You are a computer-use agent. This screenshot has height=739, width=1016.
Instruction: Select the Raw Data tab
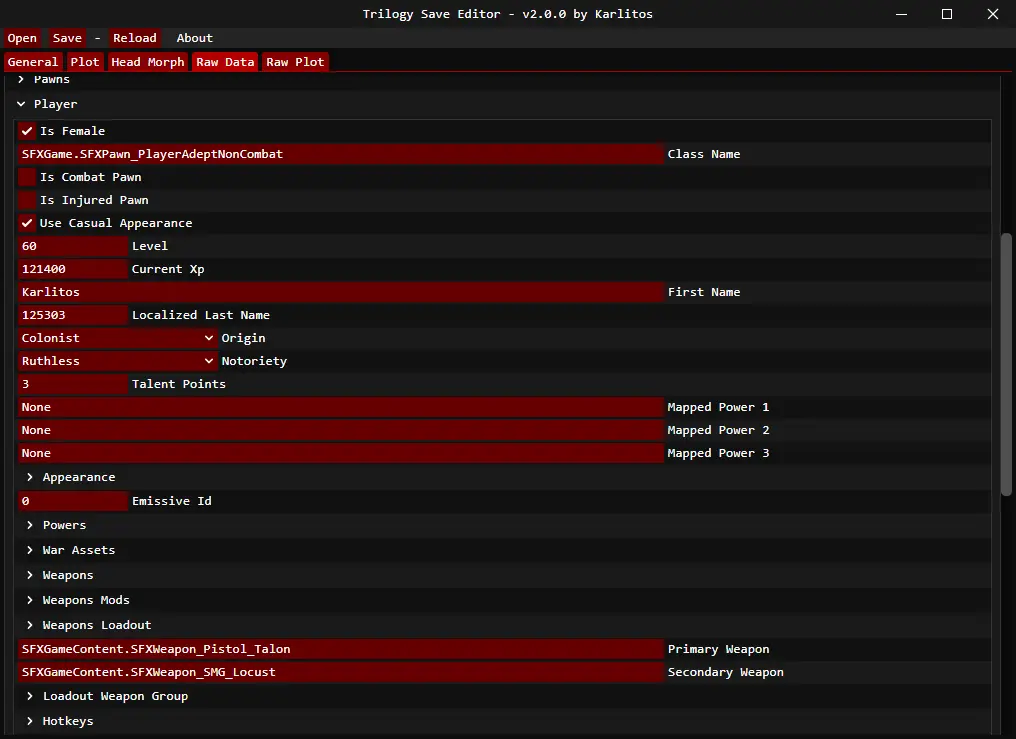(225, 62)
